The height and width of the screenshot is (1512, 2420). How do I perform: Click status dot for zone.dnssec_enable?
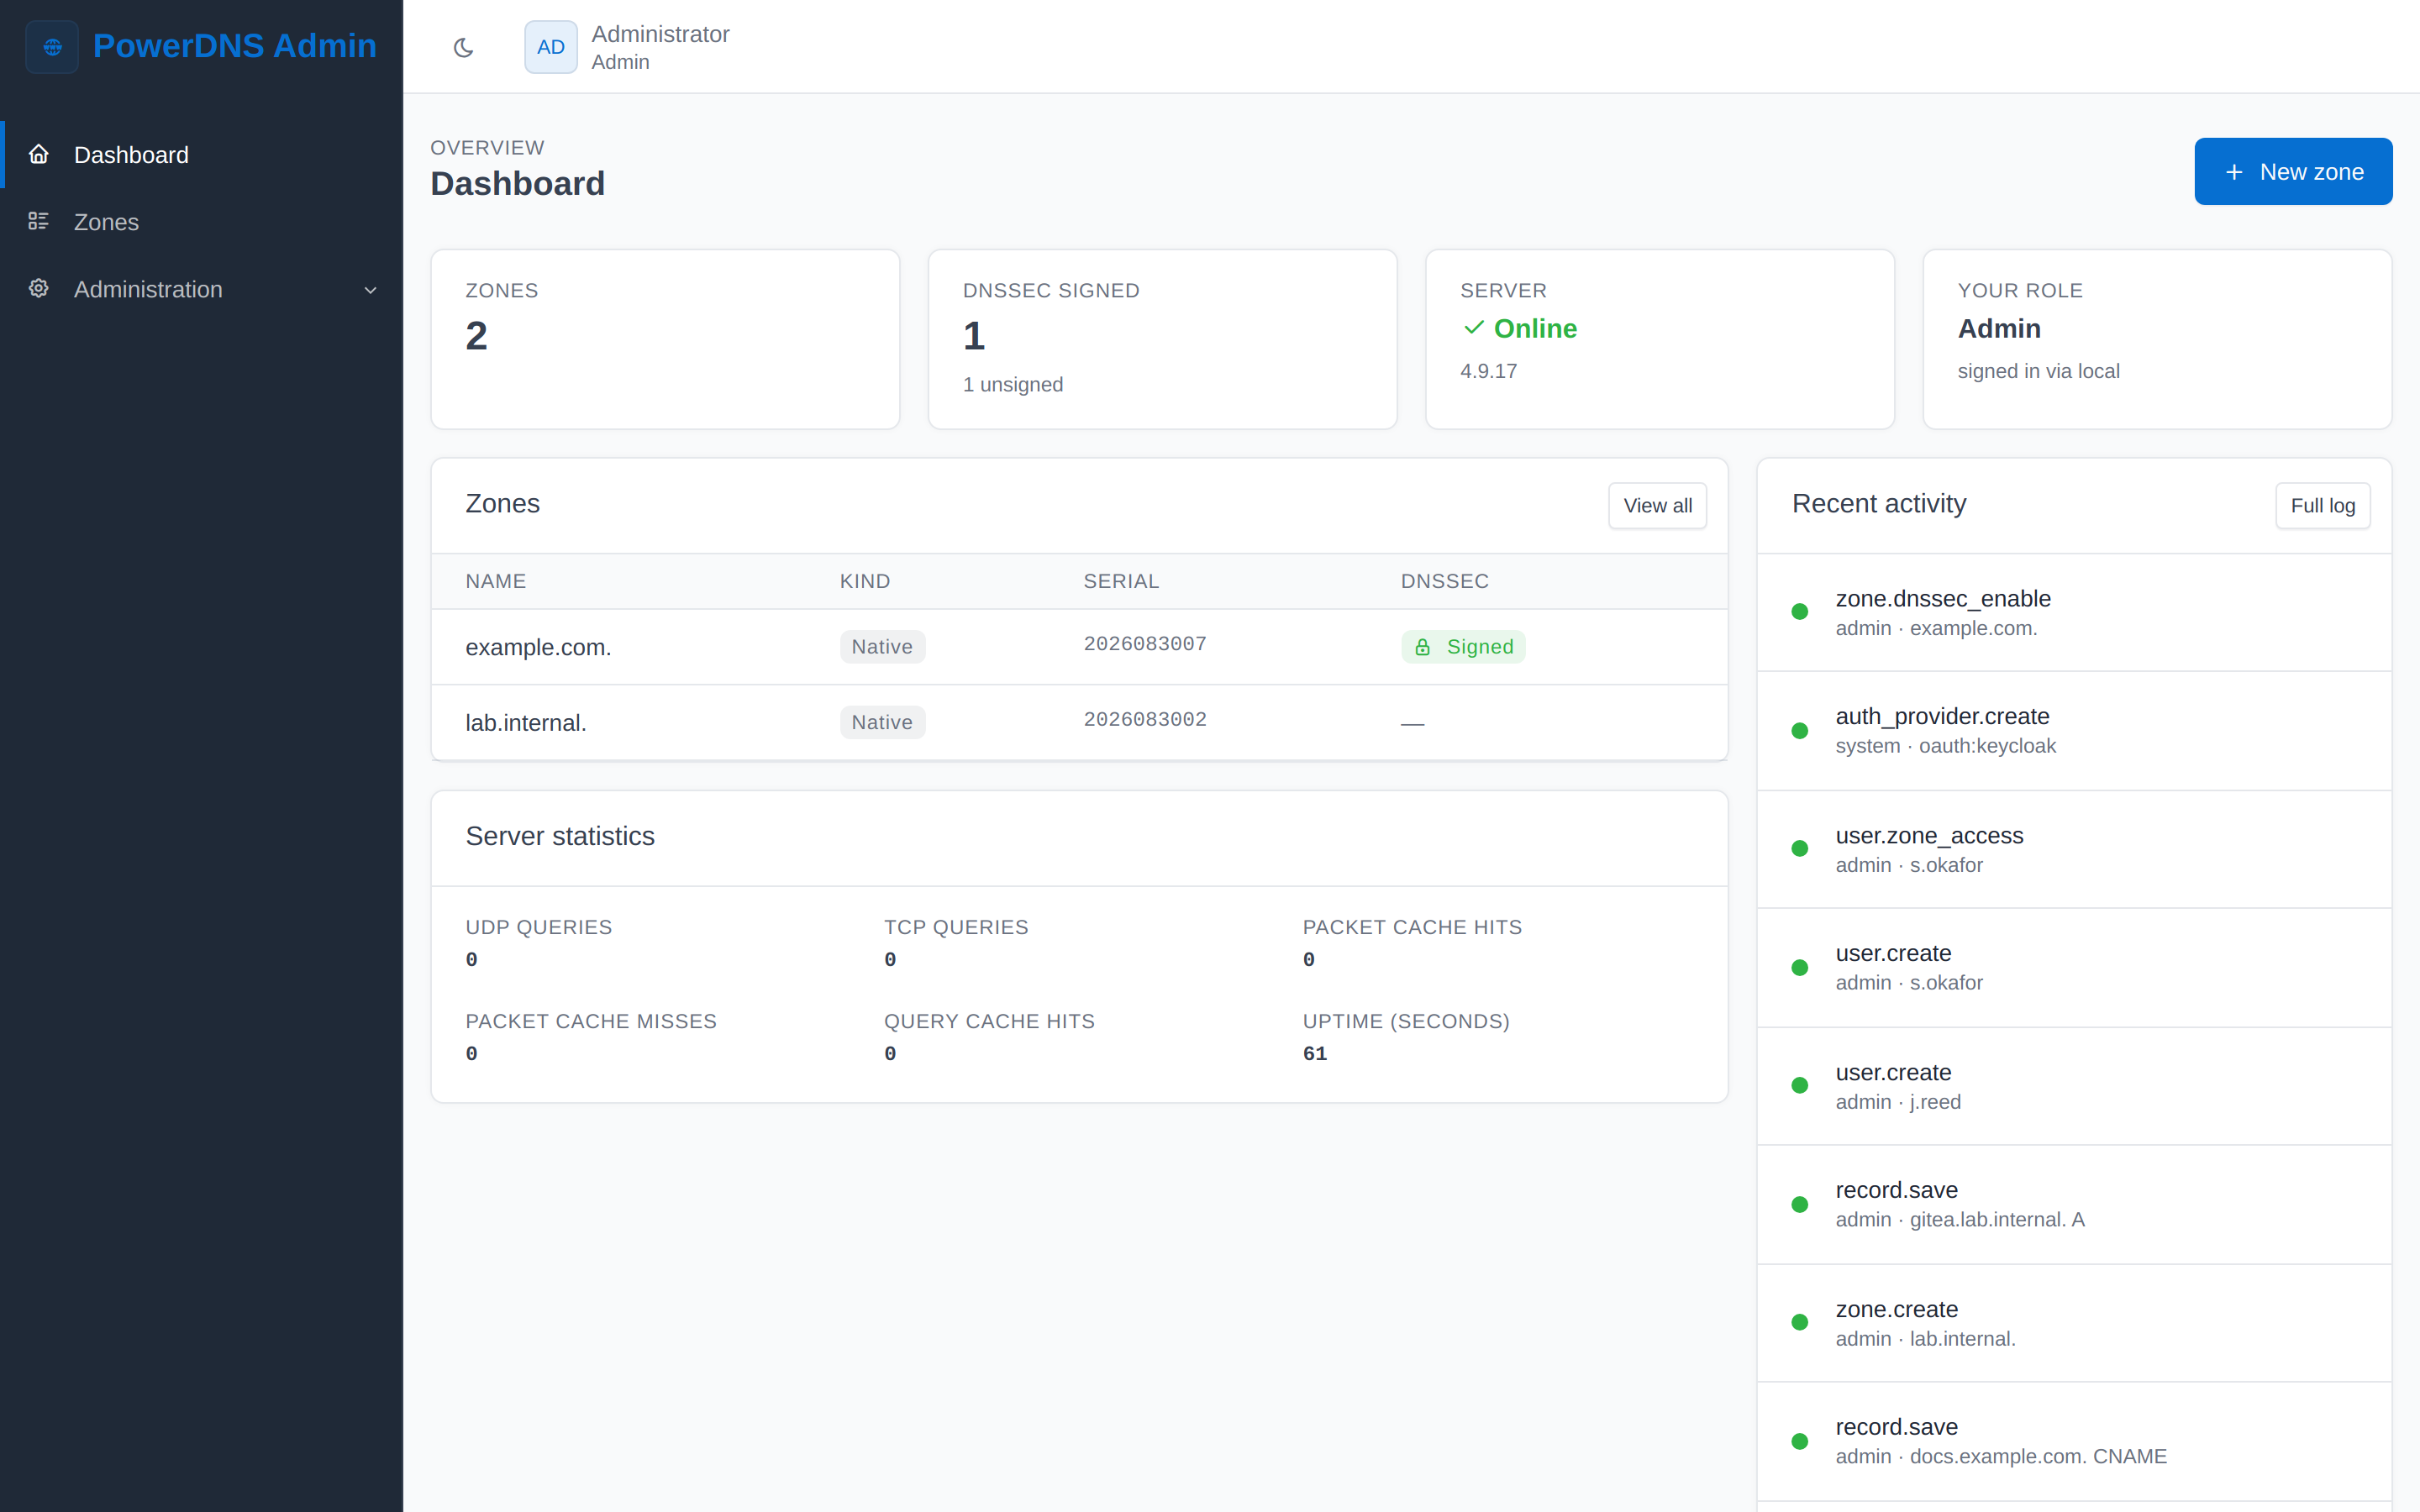(x=1800, y=612)
